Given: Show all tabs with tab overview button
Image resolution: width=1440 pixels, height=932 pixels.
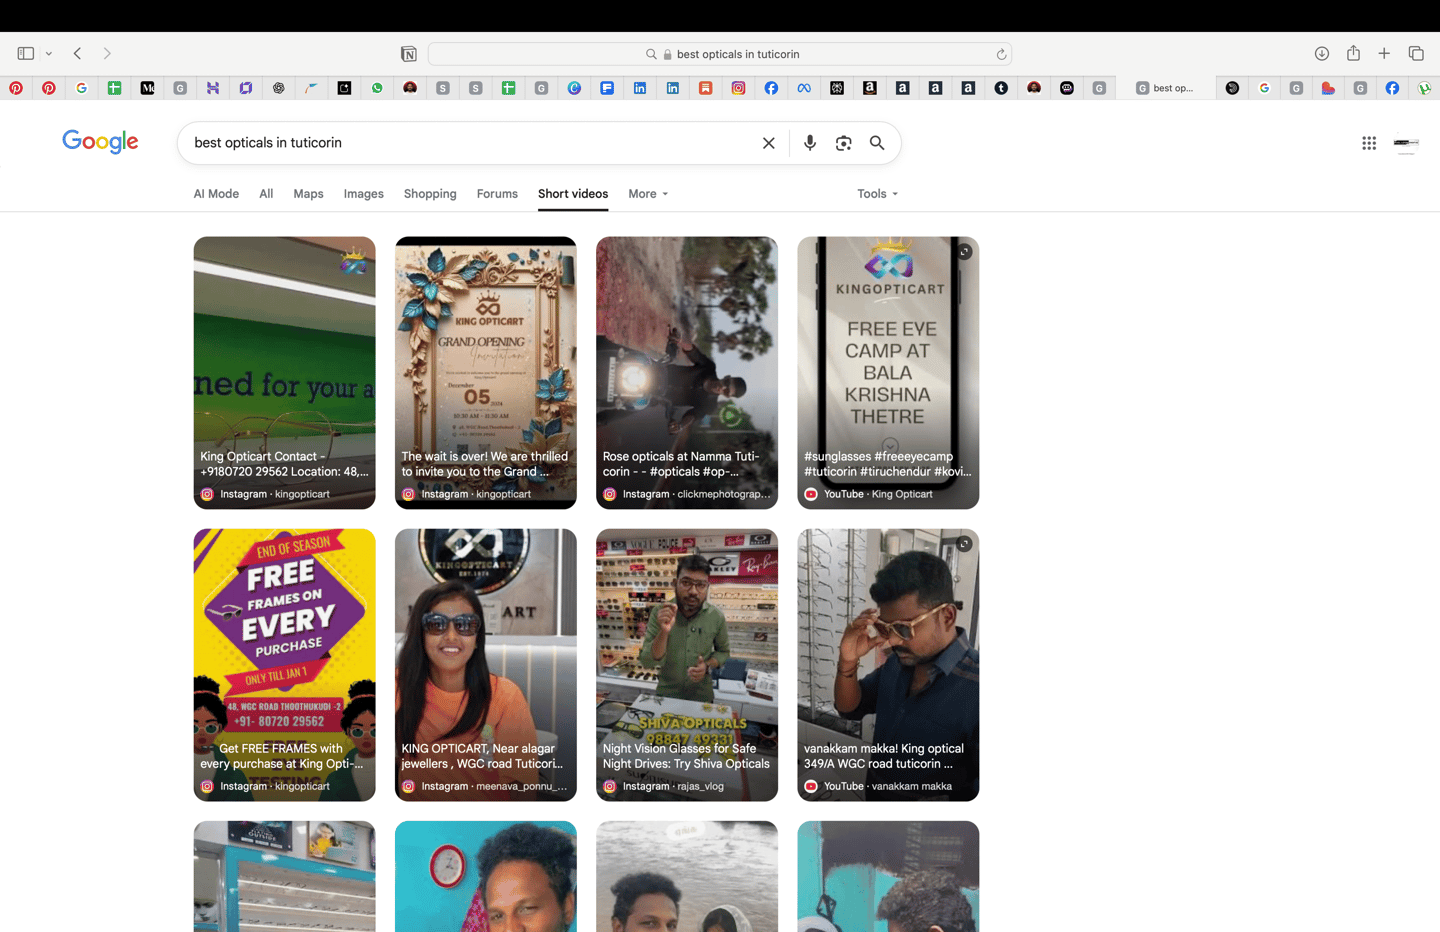Looking at the screenshot, I should coord(1417,53).
